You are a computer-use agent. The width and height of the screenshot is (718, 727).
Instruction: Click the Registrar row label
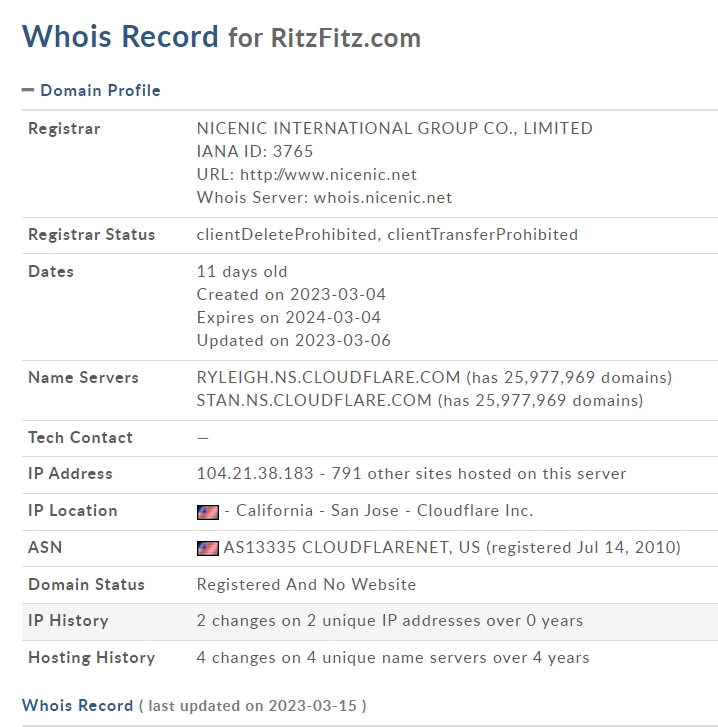[64, 129]
